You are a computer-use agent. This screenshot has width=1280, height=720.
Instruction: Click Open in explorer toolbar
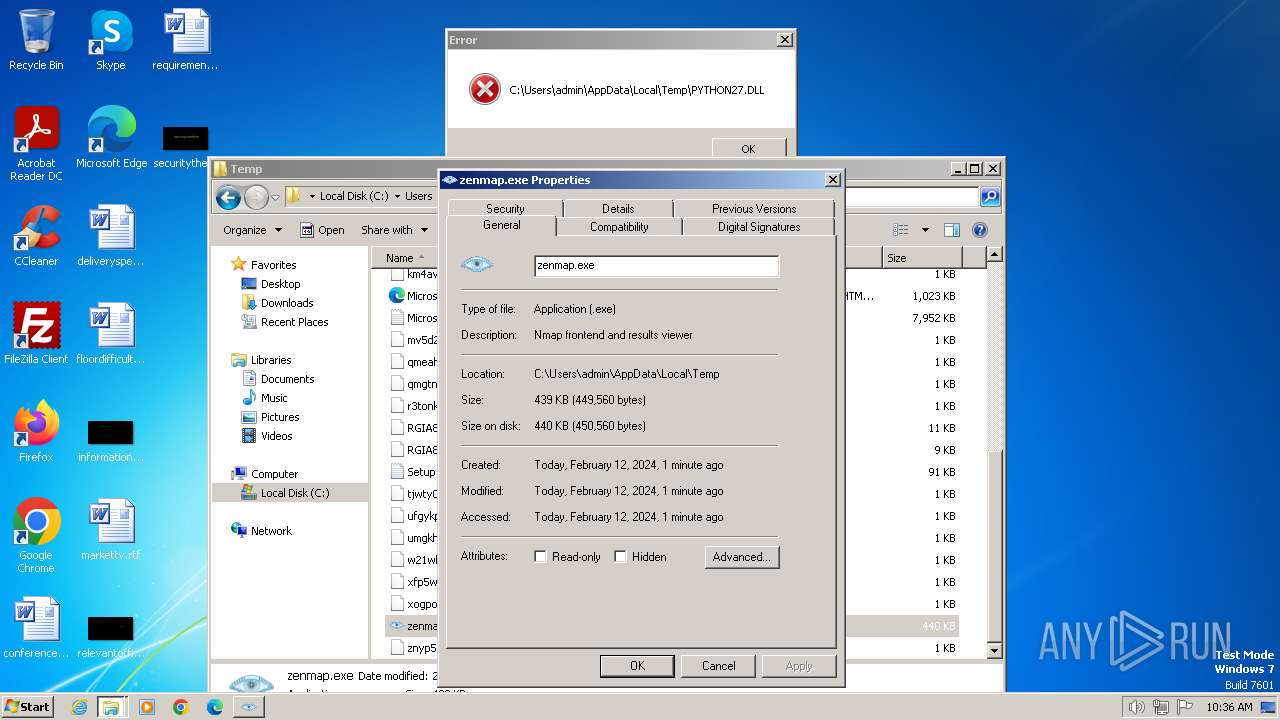pyautogui.click(x=322, y=230)
